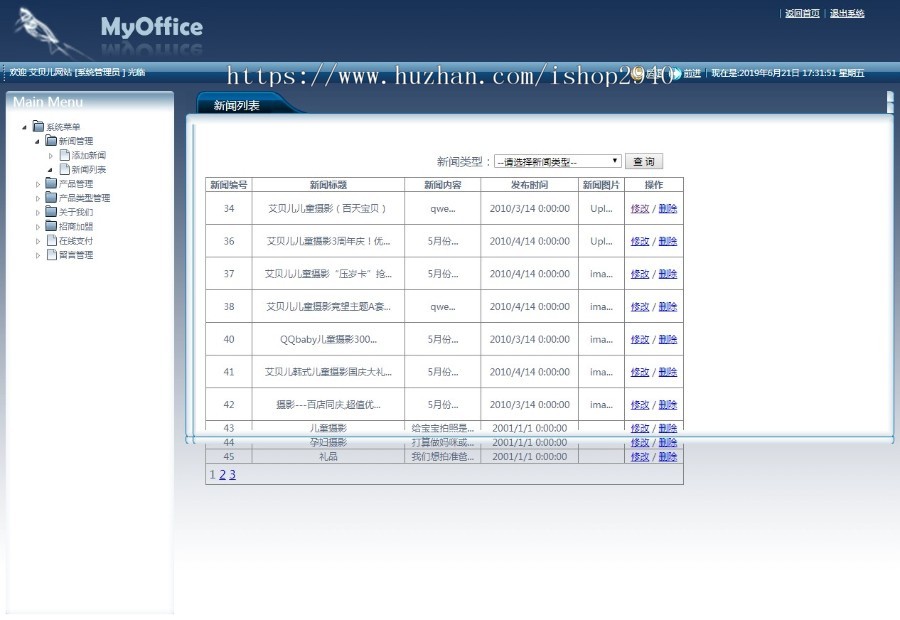This screenshot has height=620, width=900.
Task: Select the 系统菜单 folder icon
Action: [x=38, y=126]
